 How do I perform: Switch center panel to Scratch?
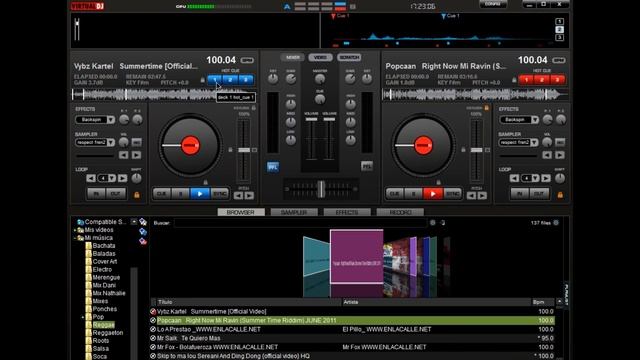tap(349, 58)
